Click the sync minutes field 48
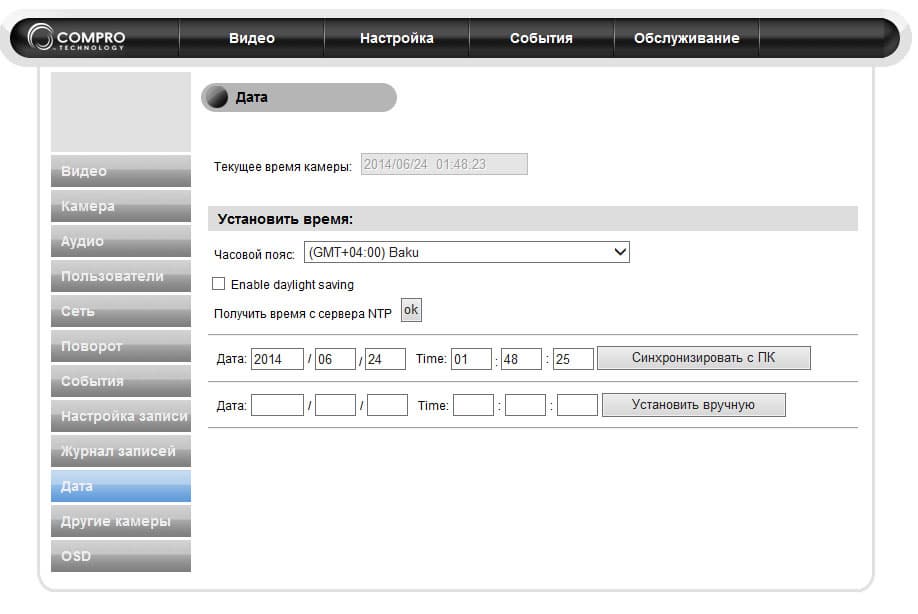Viewport: 918px width, 614px height. point(521,359)
